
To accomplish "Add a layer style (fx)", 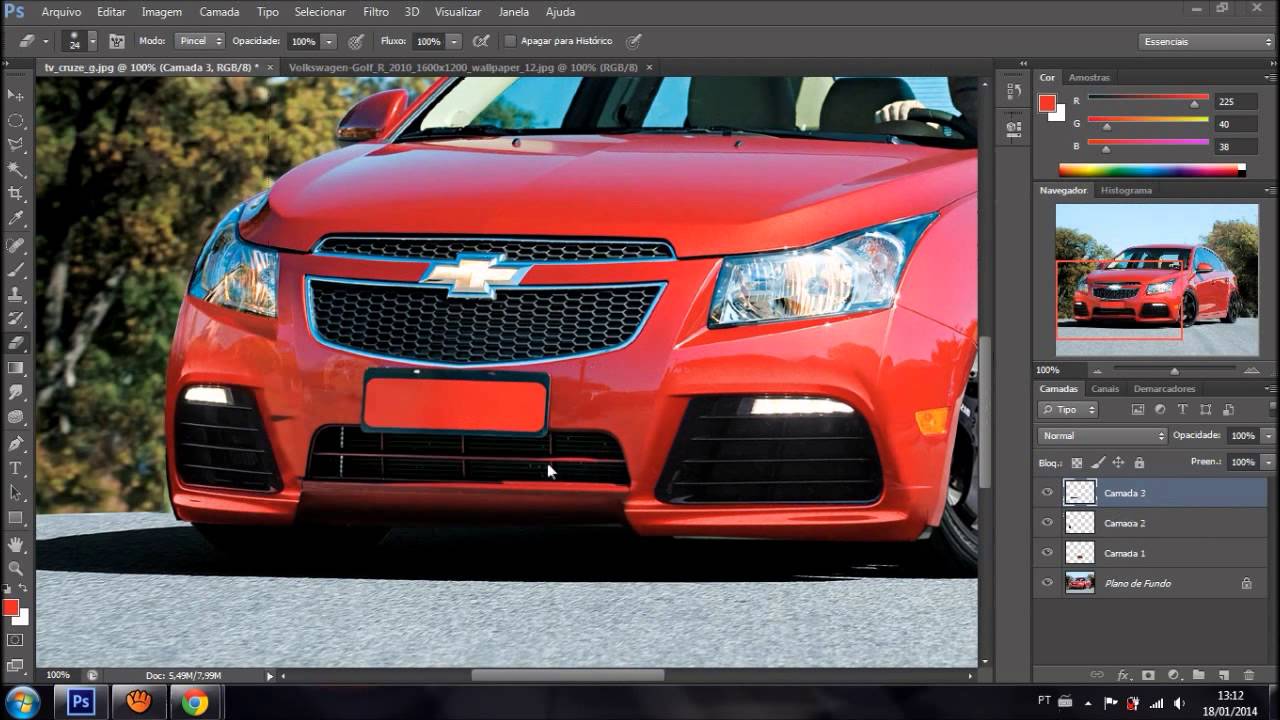I will coord(1123,676).
